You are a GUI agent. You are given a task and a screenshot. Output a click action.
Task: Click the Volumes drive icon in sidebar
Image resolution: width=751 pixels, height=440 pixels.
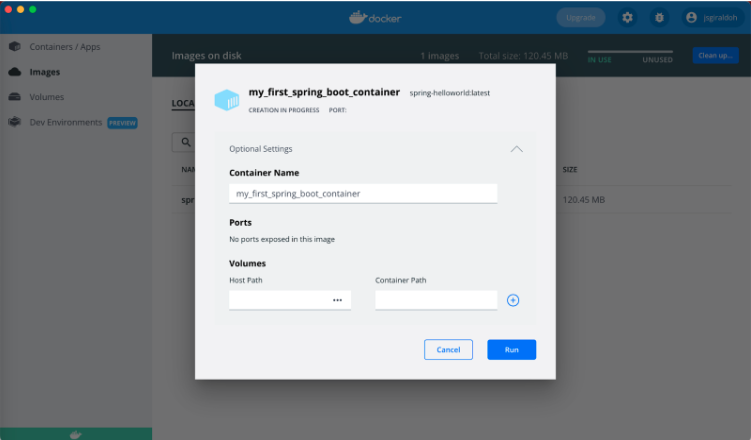[15, 97]
